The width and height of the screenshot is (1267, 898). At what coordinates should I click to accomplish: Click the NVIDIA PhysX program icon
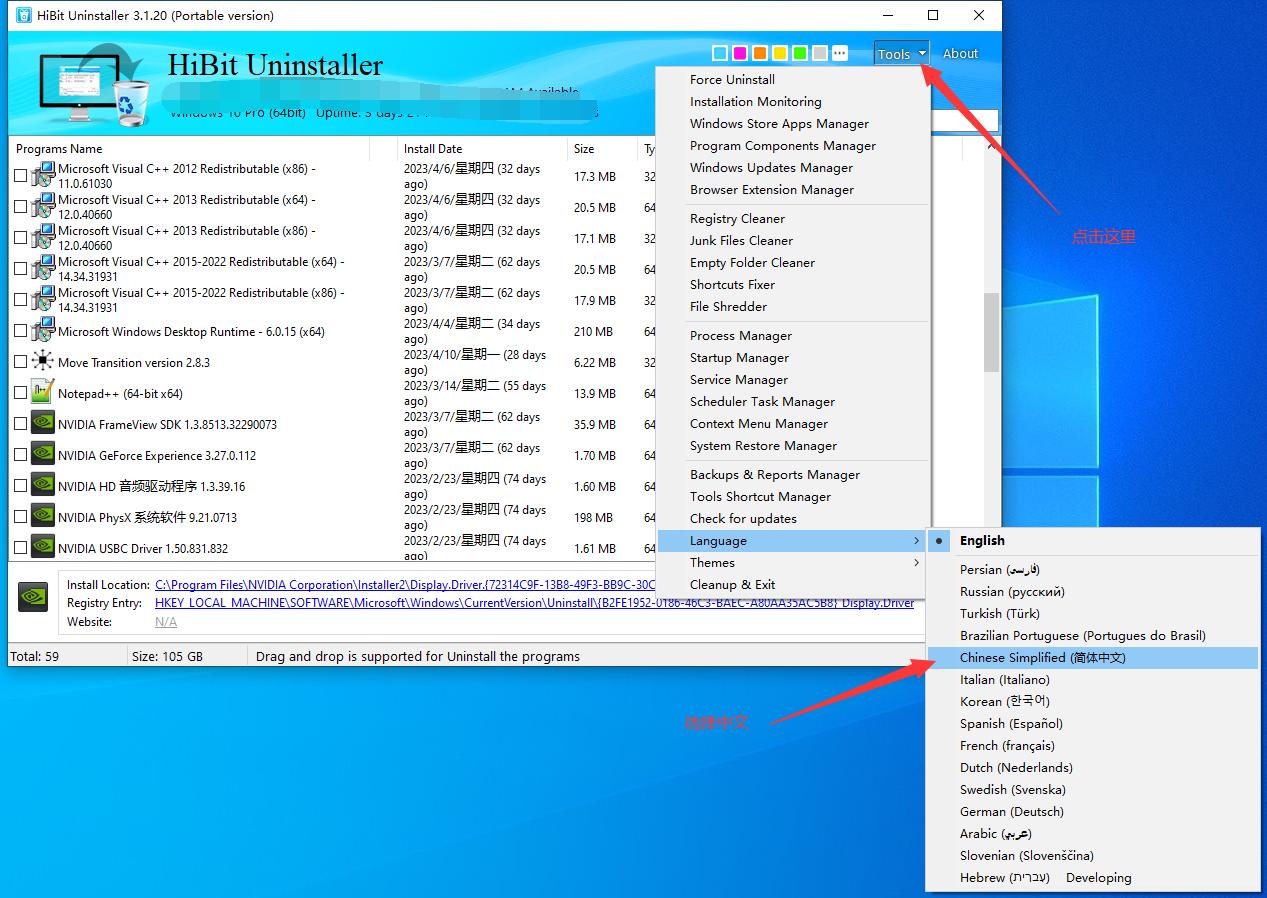click(42, 517)
